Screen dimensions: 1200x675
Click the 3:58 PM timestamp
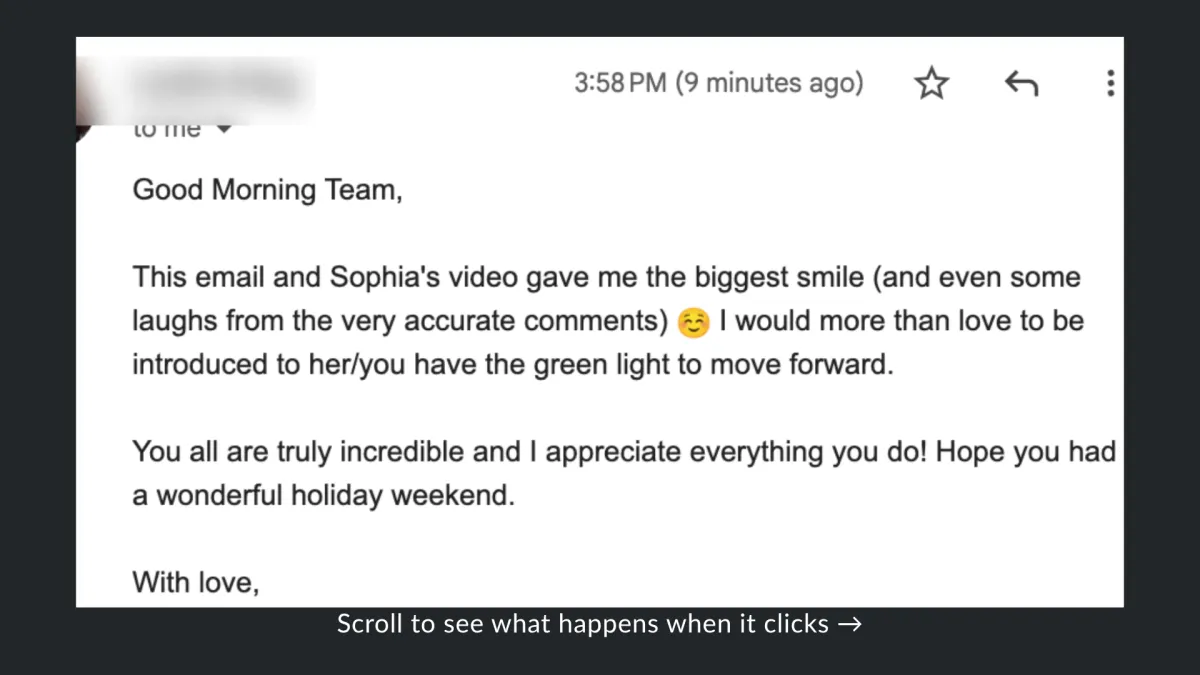pos(620,83)
